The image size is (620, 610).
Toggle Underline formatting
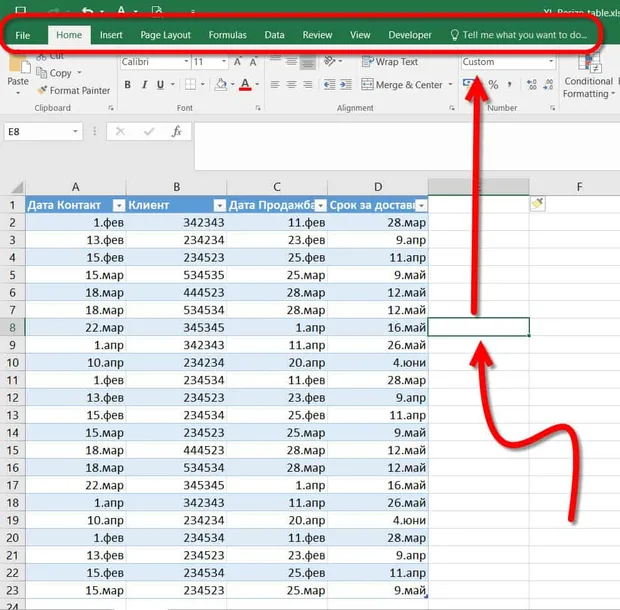160,85
